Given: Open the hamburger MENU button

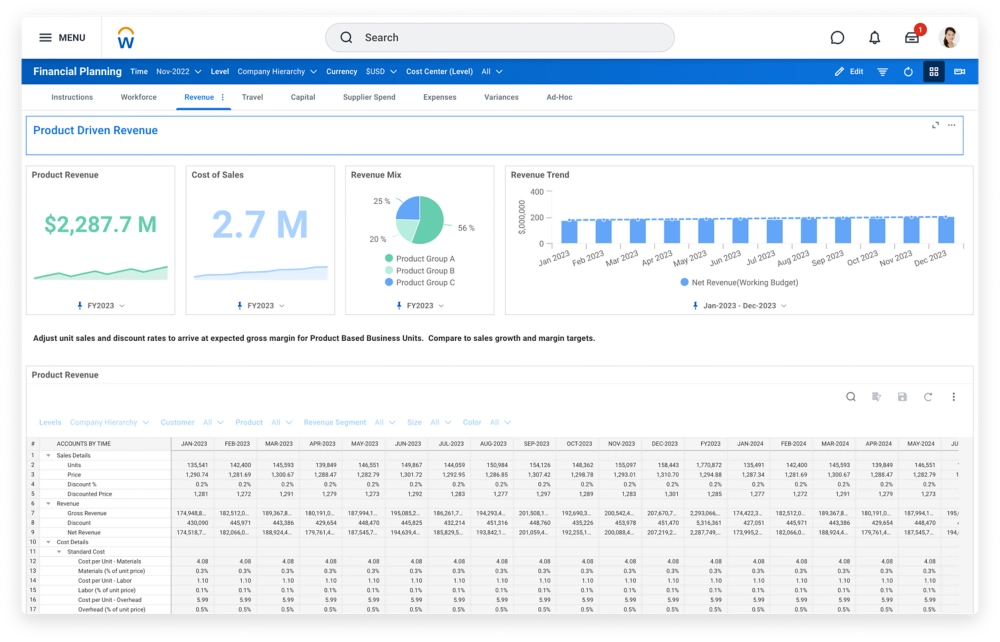Looking at the screenshot, I should tap(61, 38).
